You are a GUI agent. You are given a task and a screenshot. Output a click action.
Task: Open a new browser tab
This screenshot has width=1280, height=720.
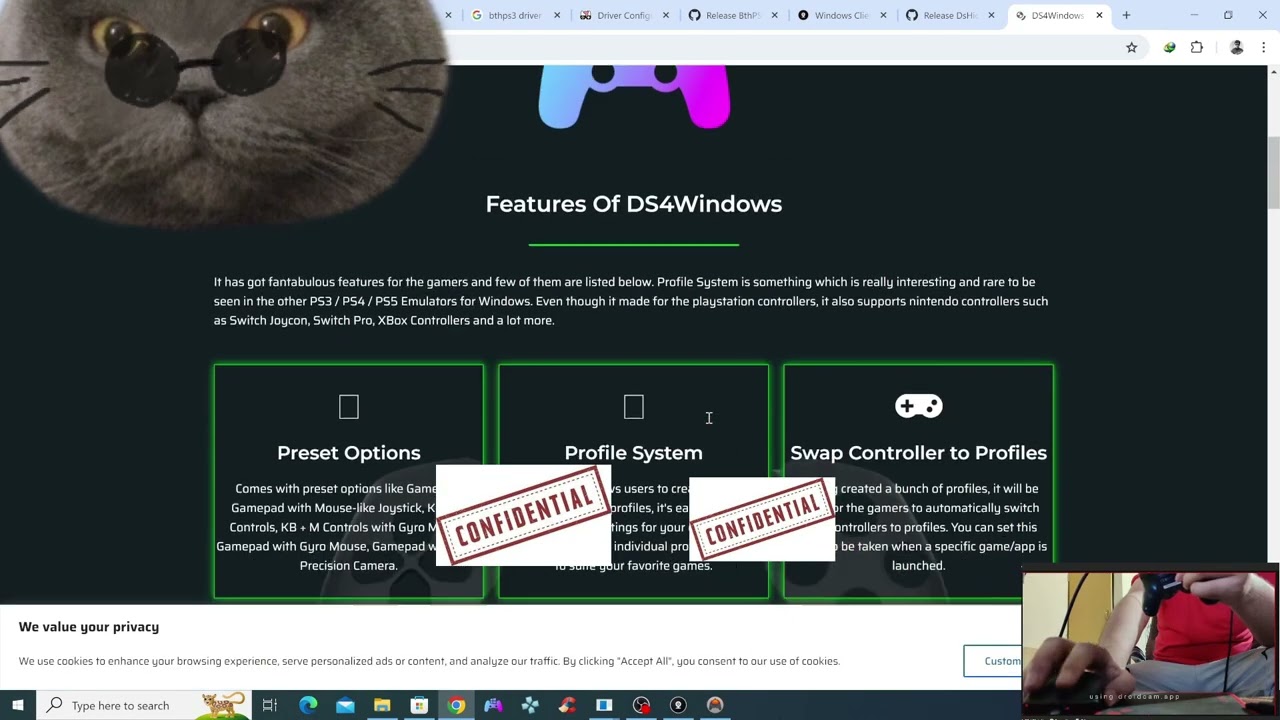click(x=1126, y=15)
